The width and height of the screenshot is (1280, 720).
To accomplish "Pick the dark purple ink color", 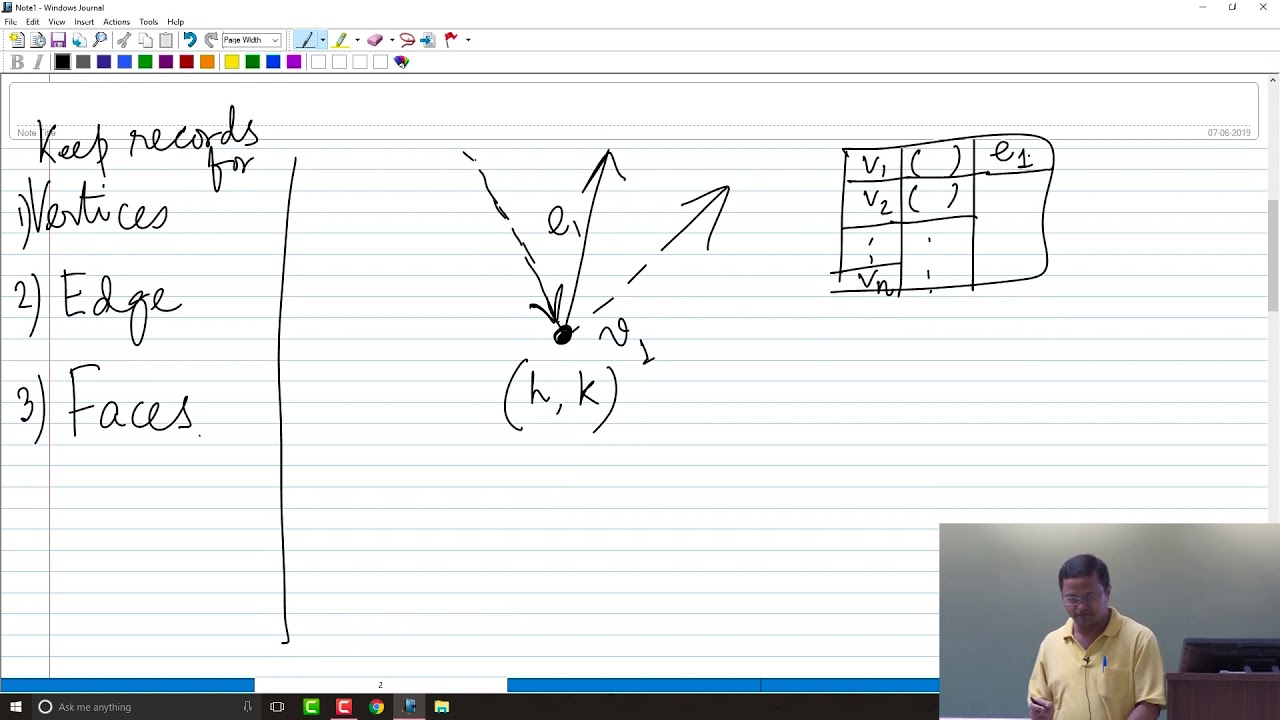I will [166, 62].
